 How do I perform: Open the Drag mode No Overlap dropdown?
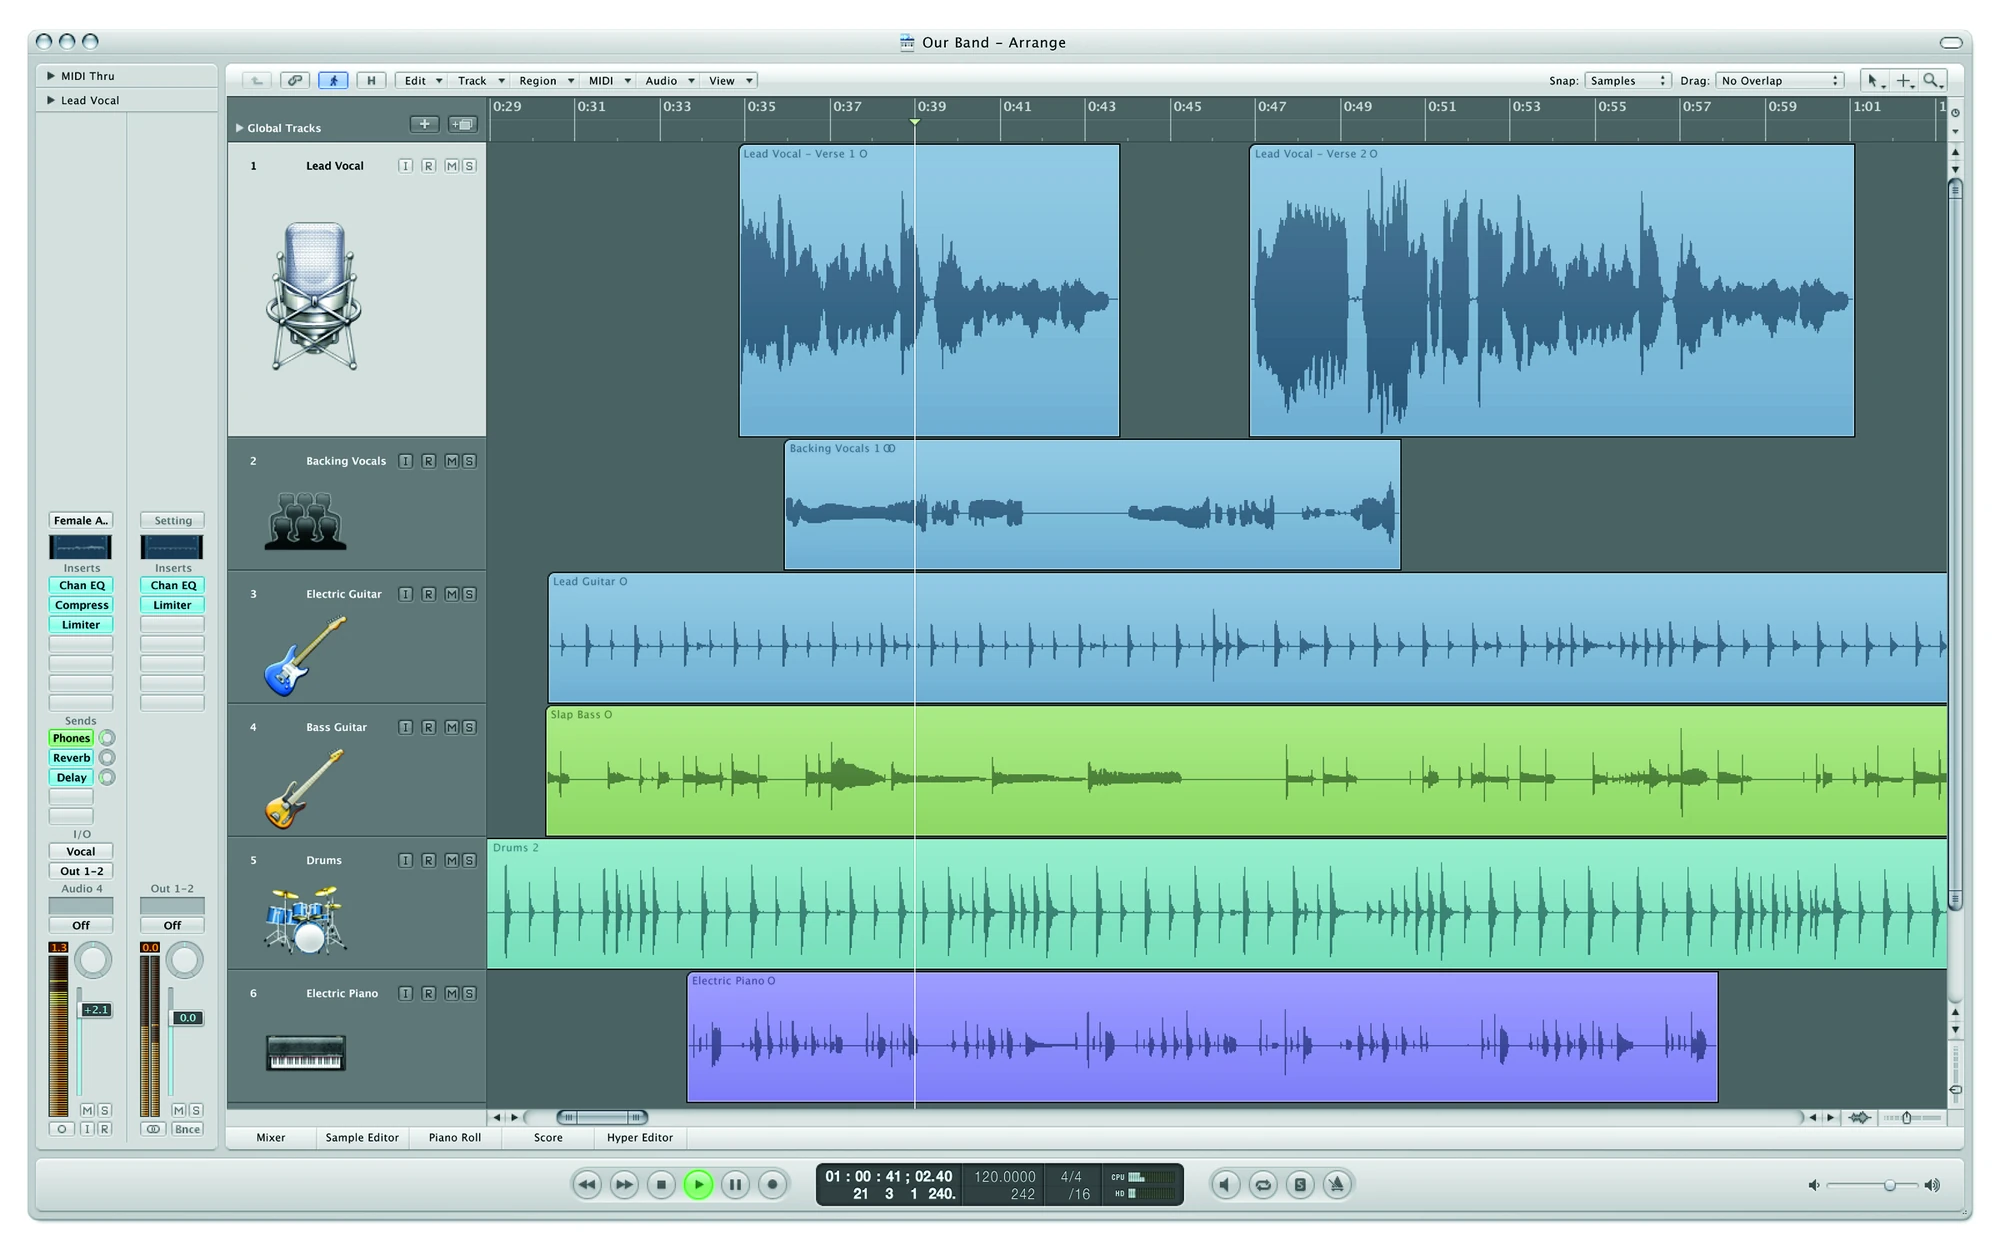tap(1779, 81)
